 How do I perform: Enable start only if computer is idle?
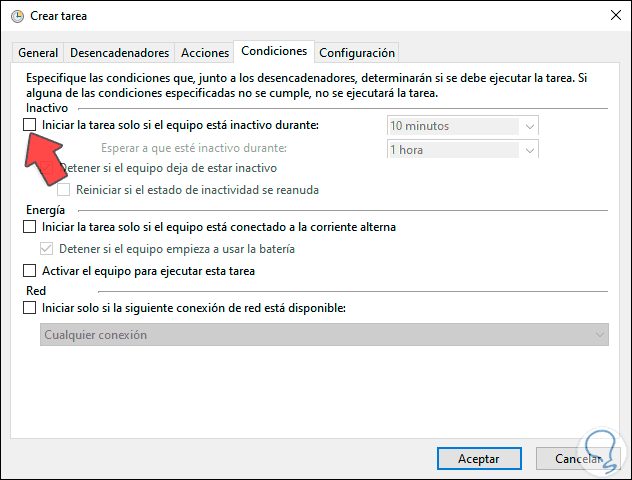(30, 125)
